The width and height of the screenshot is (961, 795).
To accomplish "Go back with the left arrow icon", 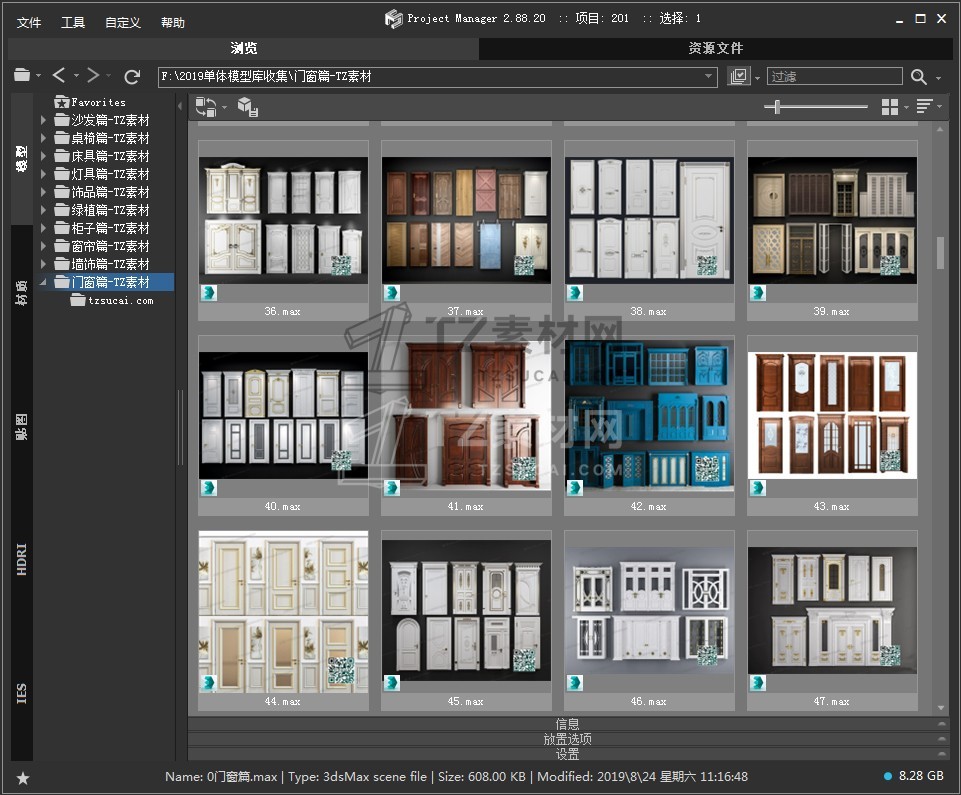I will 59,76.
